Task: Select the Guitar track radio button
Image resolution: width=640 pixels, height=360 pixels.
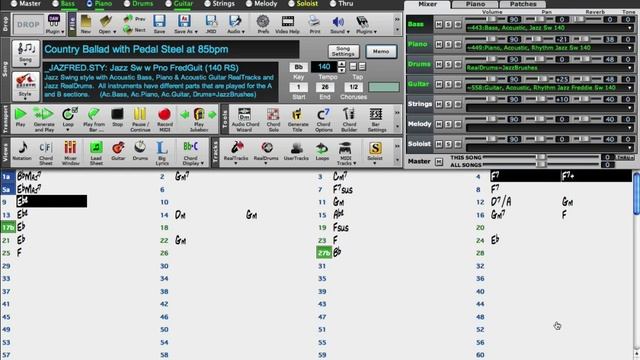Action: [x=168, y=4]
